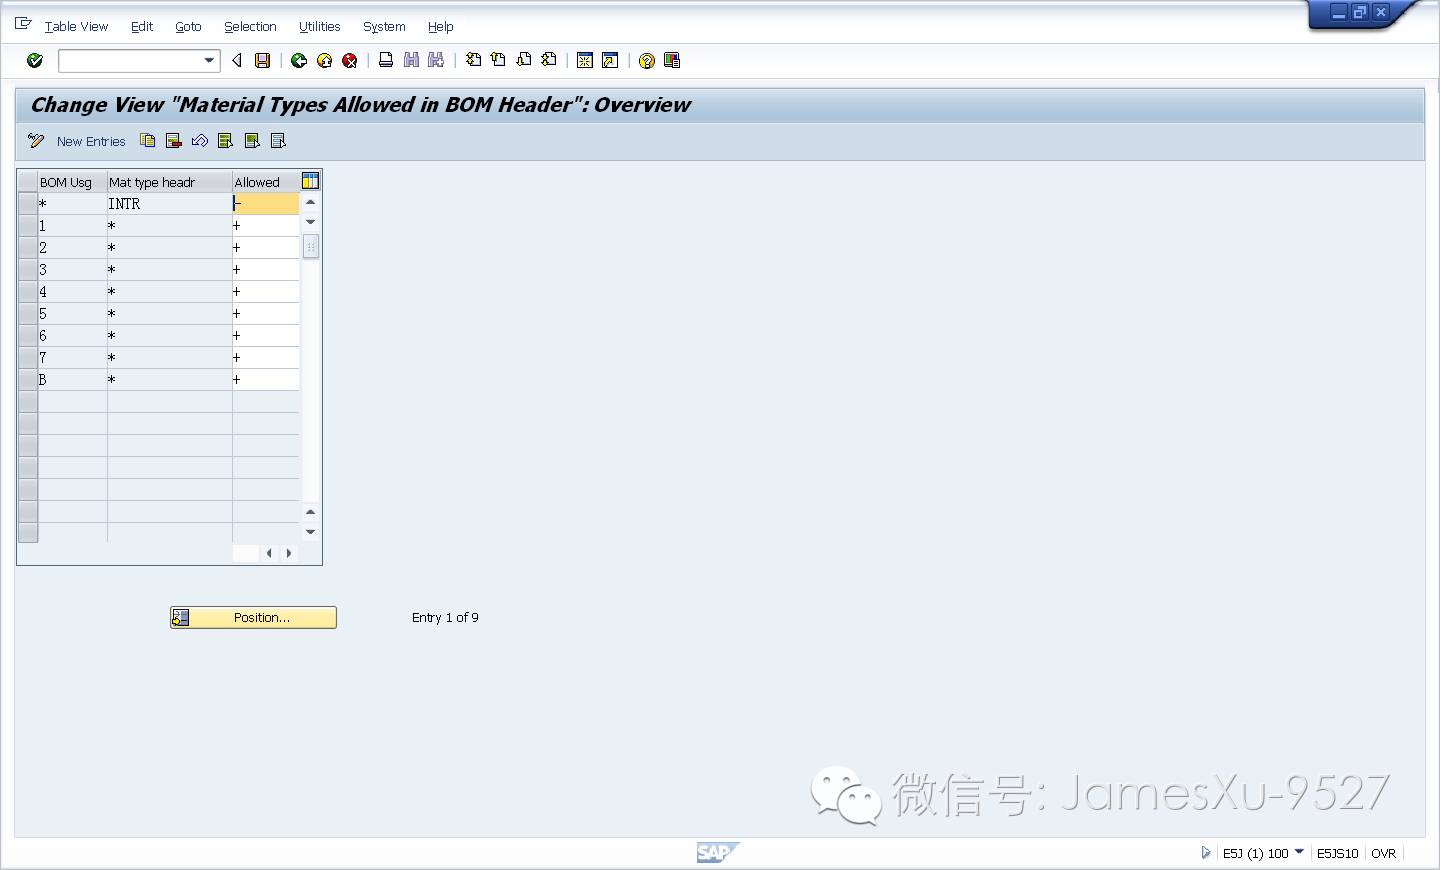The width and height of the screenshot is (1440, 870).
Task: Click the table horizontal scroll left arrow
Action: pos(269,553)
